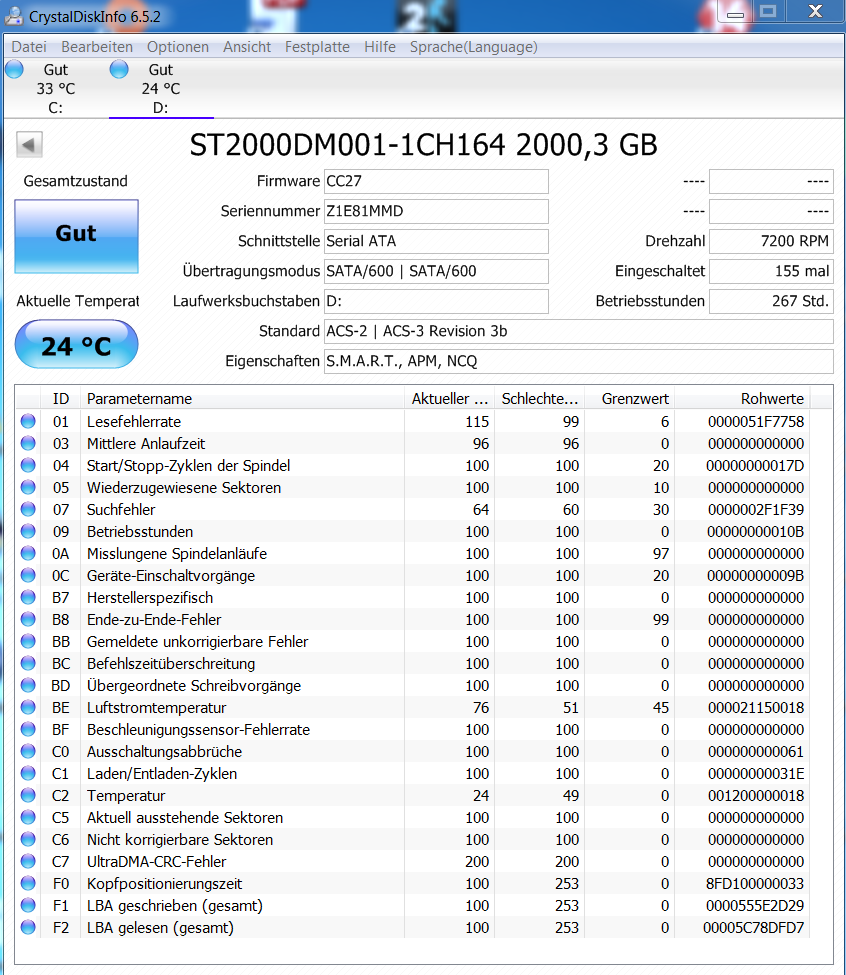Click the Grenzwert column header
Viewport: 846px width, 975px height.
[x=629, y=399]
